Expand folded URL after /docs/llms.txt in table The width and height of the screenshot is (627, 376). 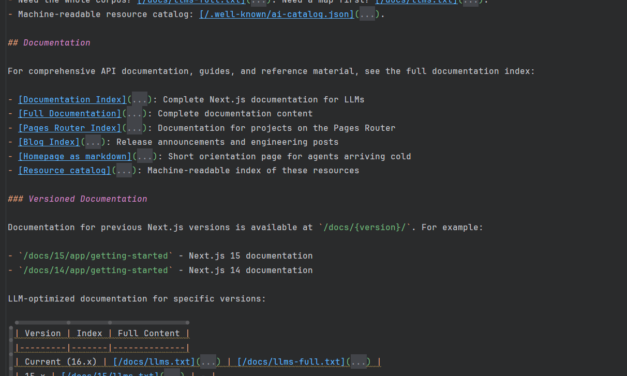coord(208,362)
